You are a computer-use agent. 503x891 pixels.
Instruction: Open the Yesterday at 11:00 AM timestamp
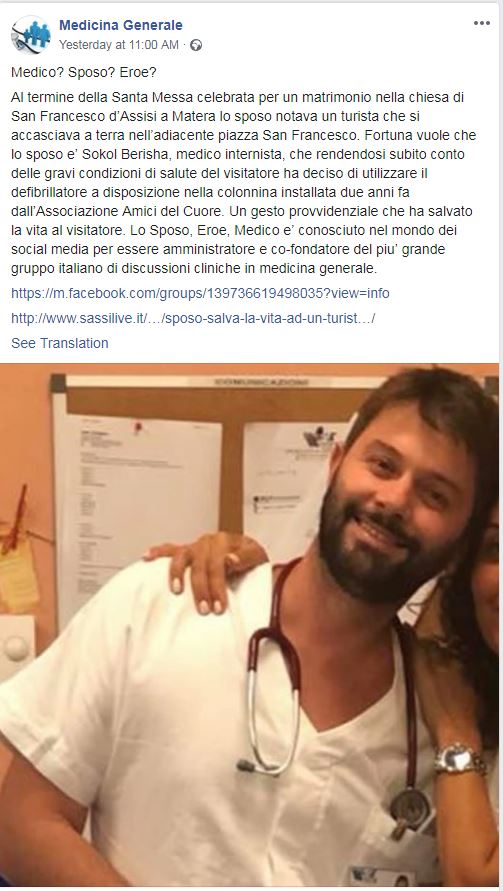119,45
